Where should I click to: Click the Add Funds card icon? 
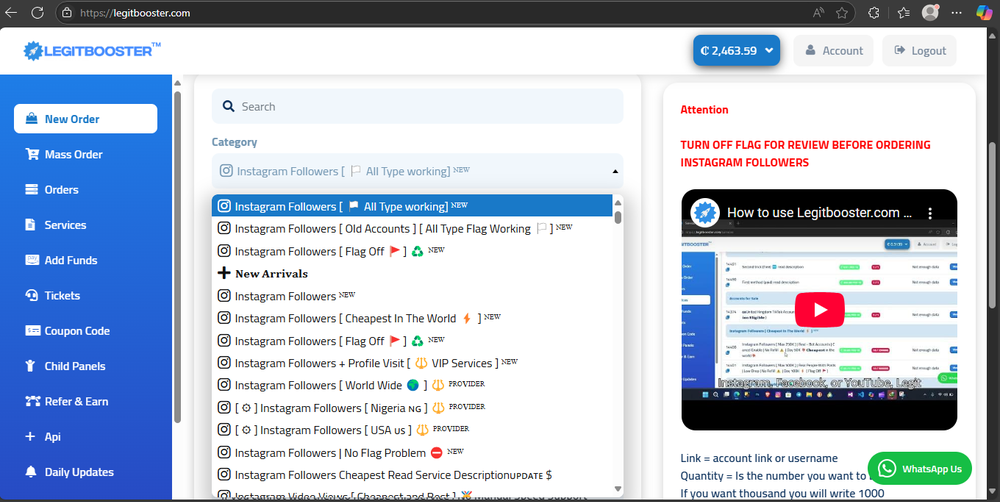click(32, 260)
